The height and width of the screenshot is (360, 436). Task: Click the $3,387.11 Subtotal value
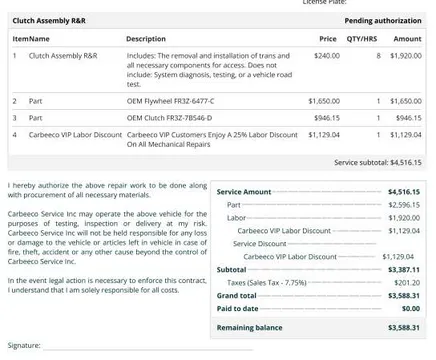(x=404, y=270)
